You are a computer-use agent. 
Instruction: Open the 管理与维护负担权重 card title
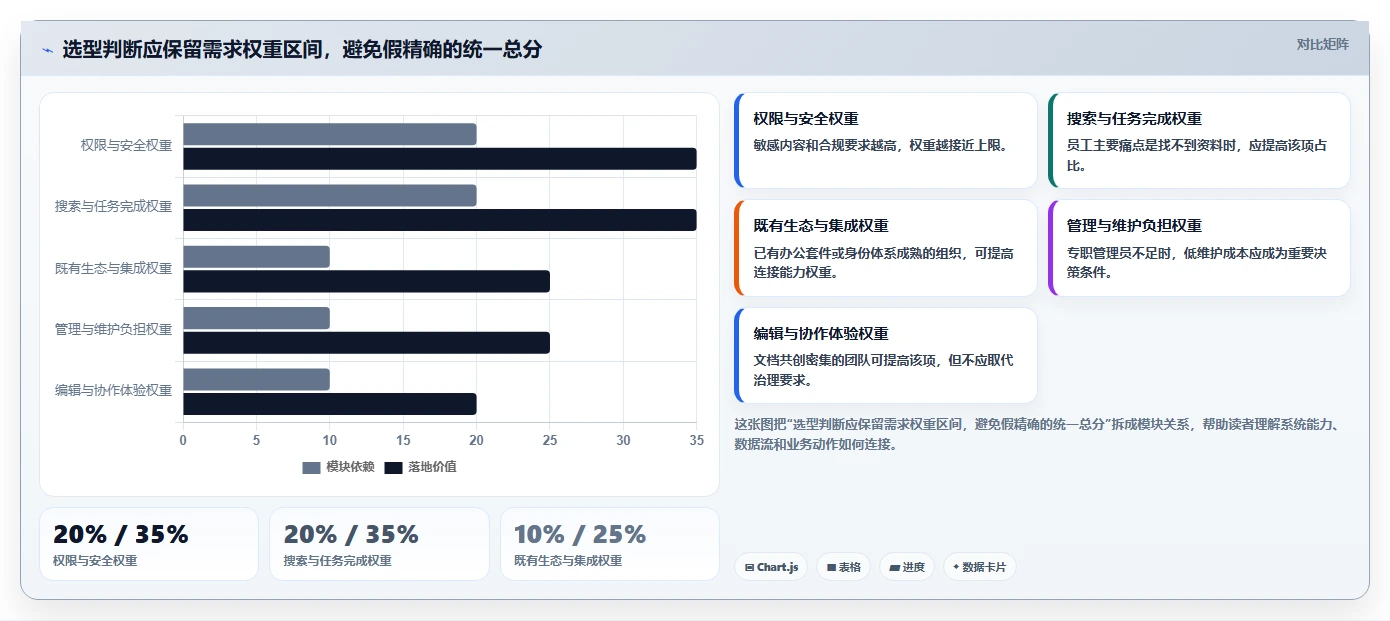click(1134, 226)
